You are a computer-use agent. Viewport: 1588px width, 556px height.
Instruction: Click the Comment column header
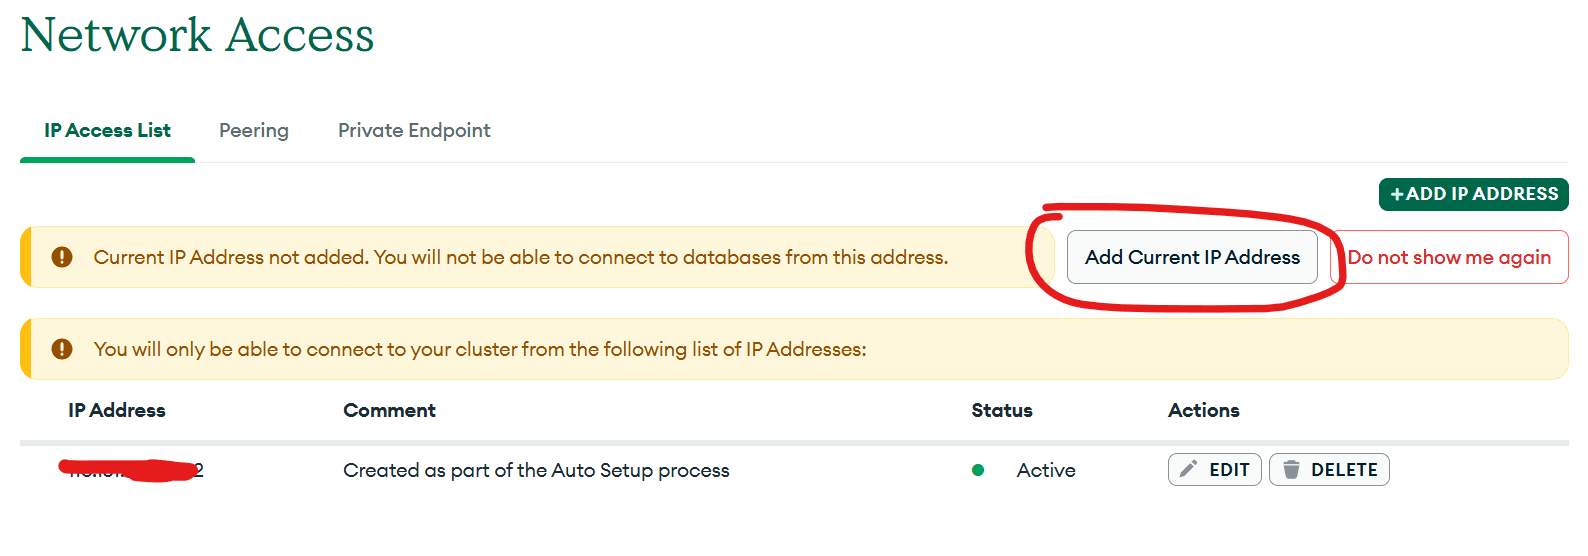389,410
